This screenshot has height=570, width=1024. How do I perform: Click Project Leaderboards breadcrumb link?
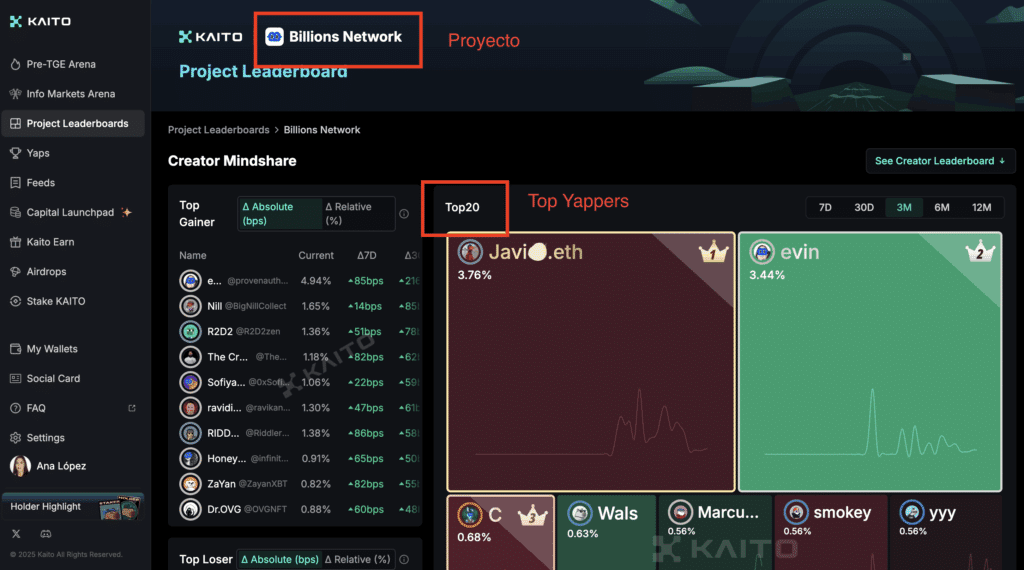(x=219, y=130)
